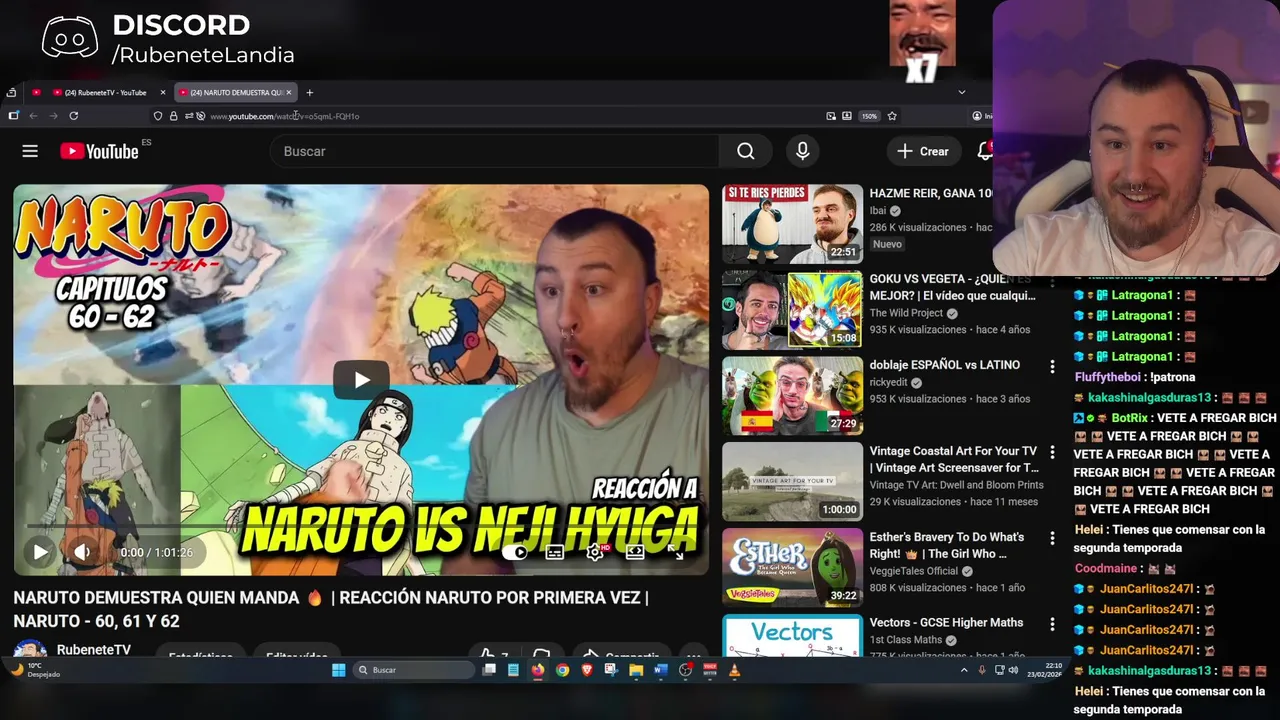The height and width of the screenshot is (720, 1280).
Task: Open the tab list dropdown arrow
Action: pos(962,92)
